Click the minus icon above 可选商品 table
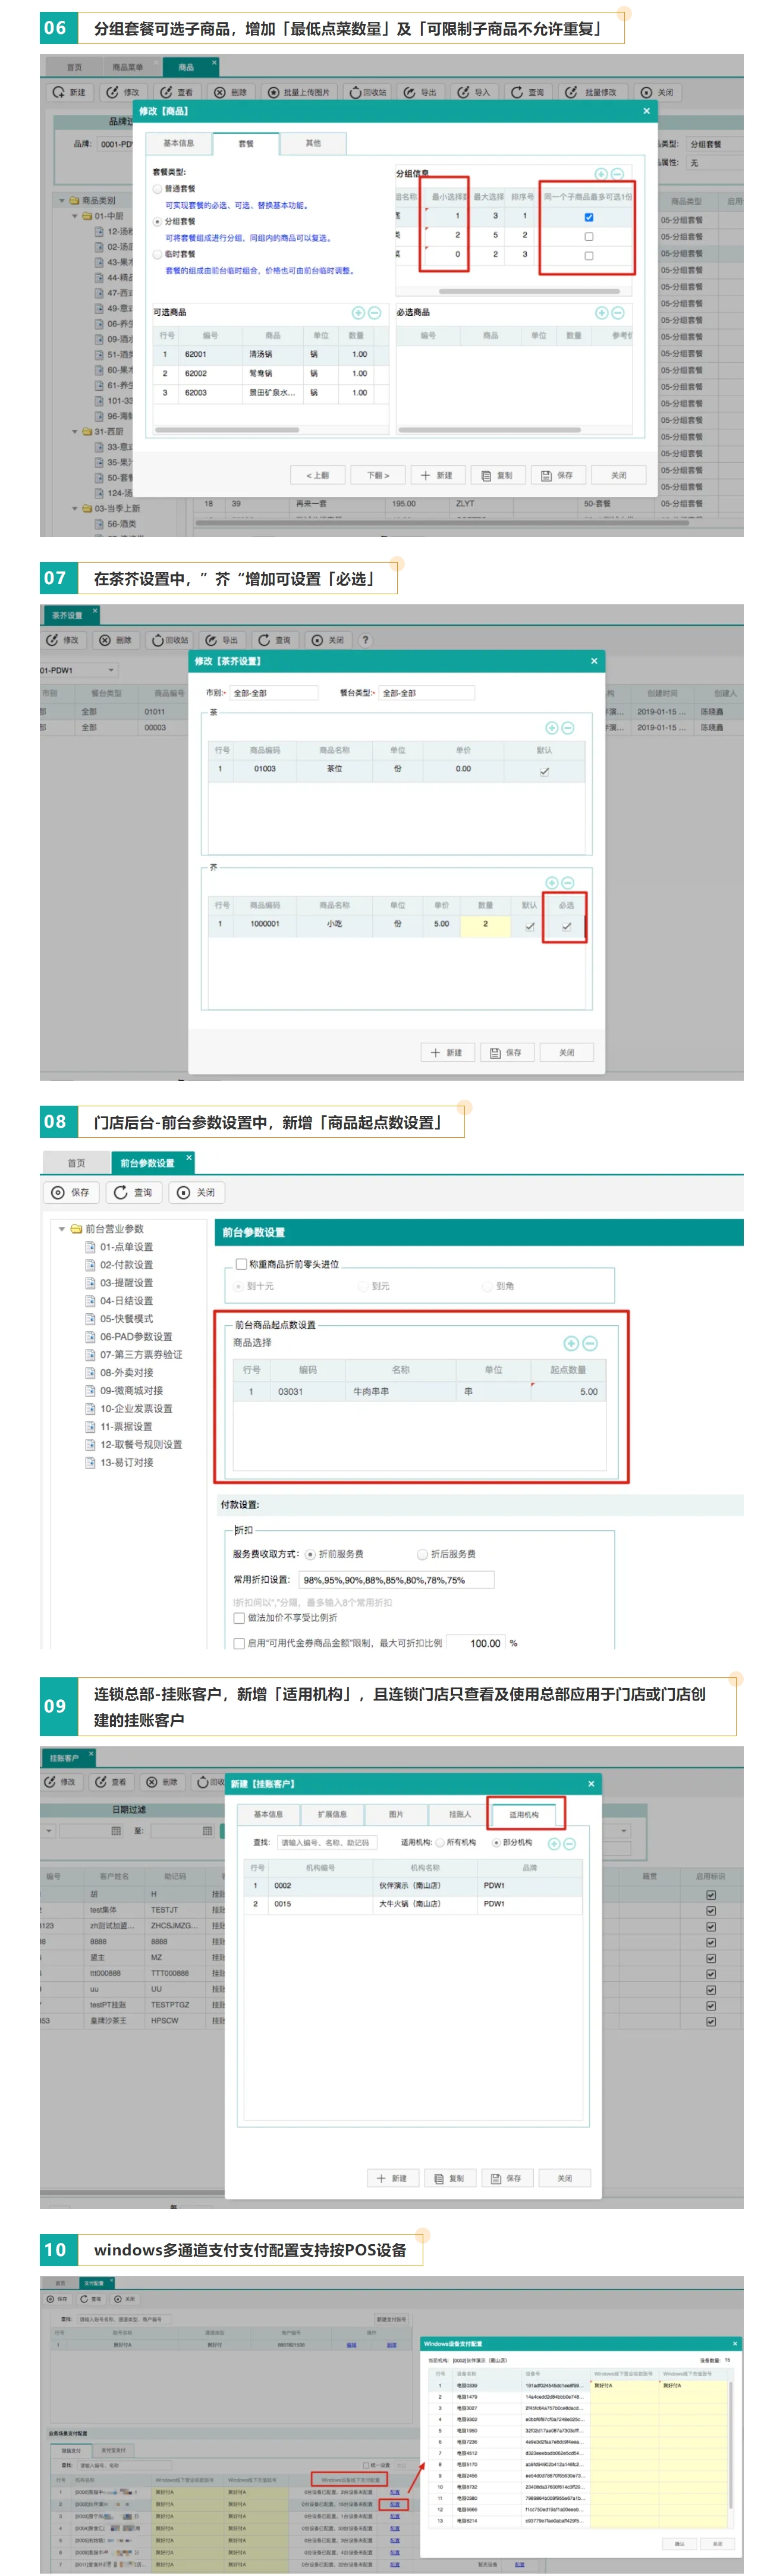Viewport: 764px width, 2576px height. click(374, 312)
